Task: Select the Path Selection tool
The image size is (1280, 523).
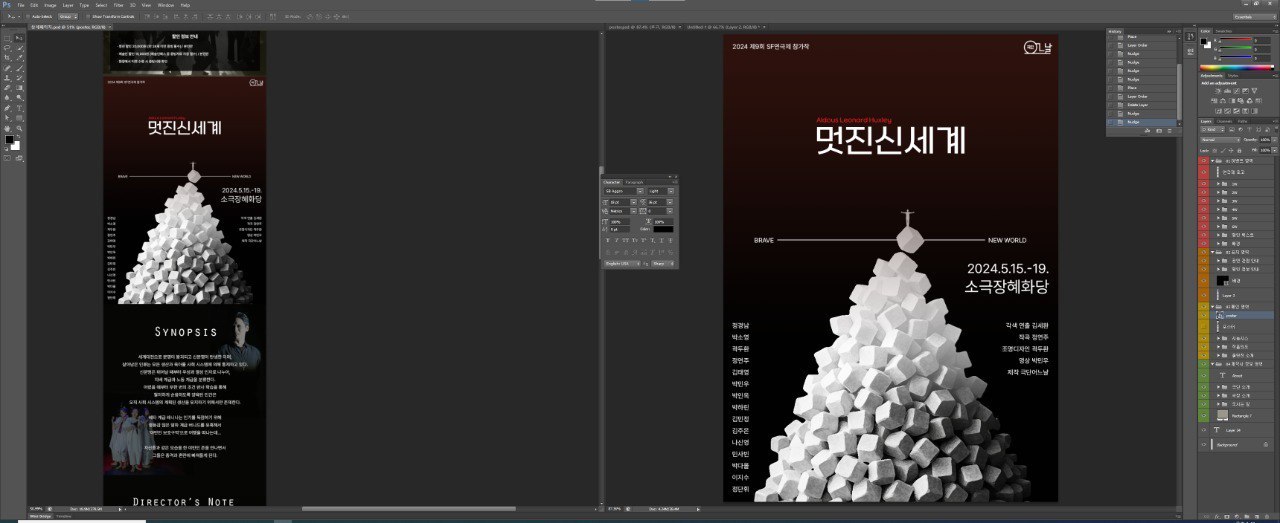Action: (x=7, y=117)
